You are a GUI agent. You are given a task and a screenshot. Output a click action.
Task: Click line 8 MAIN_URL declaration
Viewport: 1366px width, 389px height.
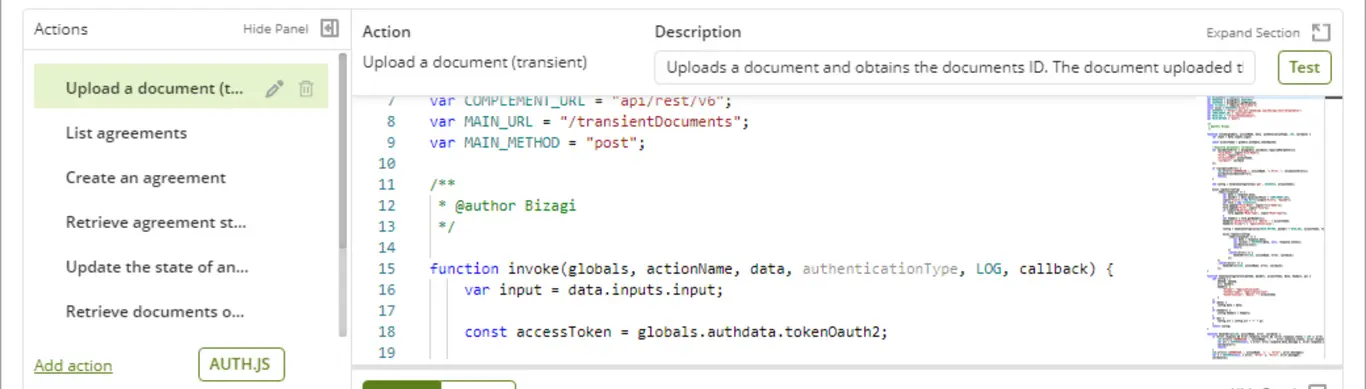589,122
